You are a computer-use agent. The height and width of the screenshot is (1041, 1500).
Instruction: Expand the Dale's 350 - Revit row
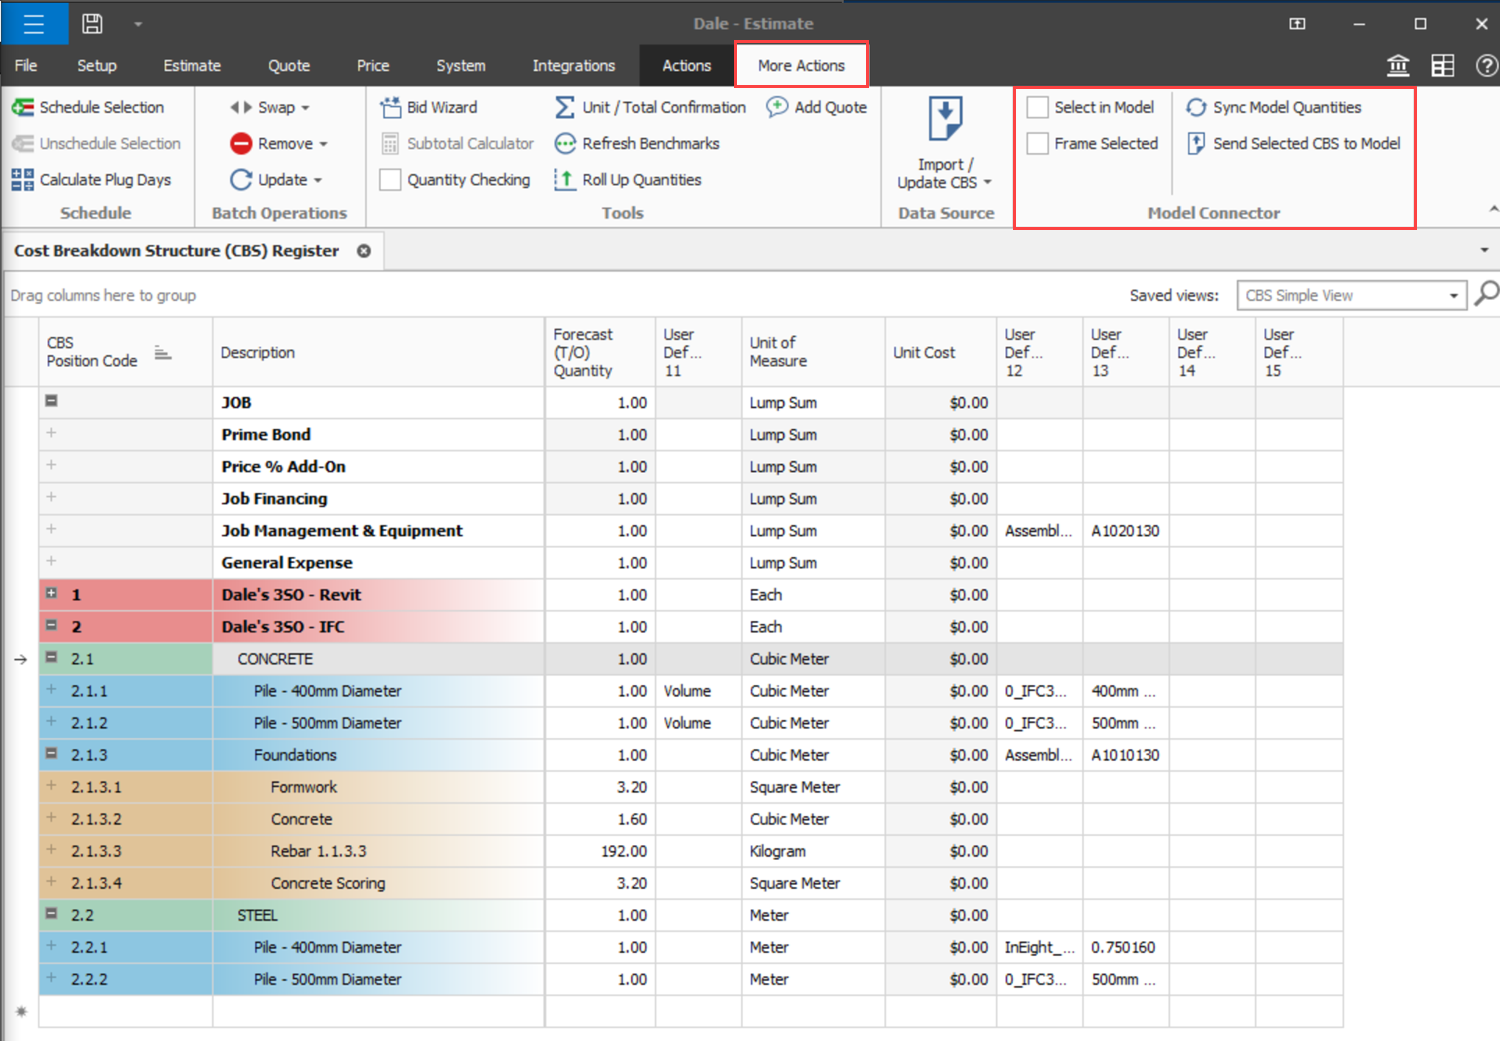(51, 594)
